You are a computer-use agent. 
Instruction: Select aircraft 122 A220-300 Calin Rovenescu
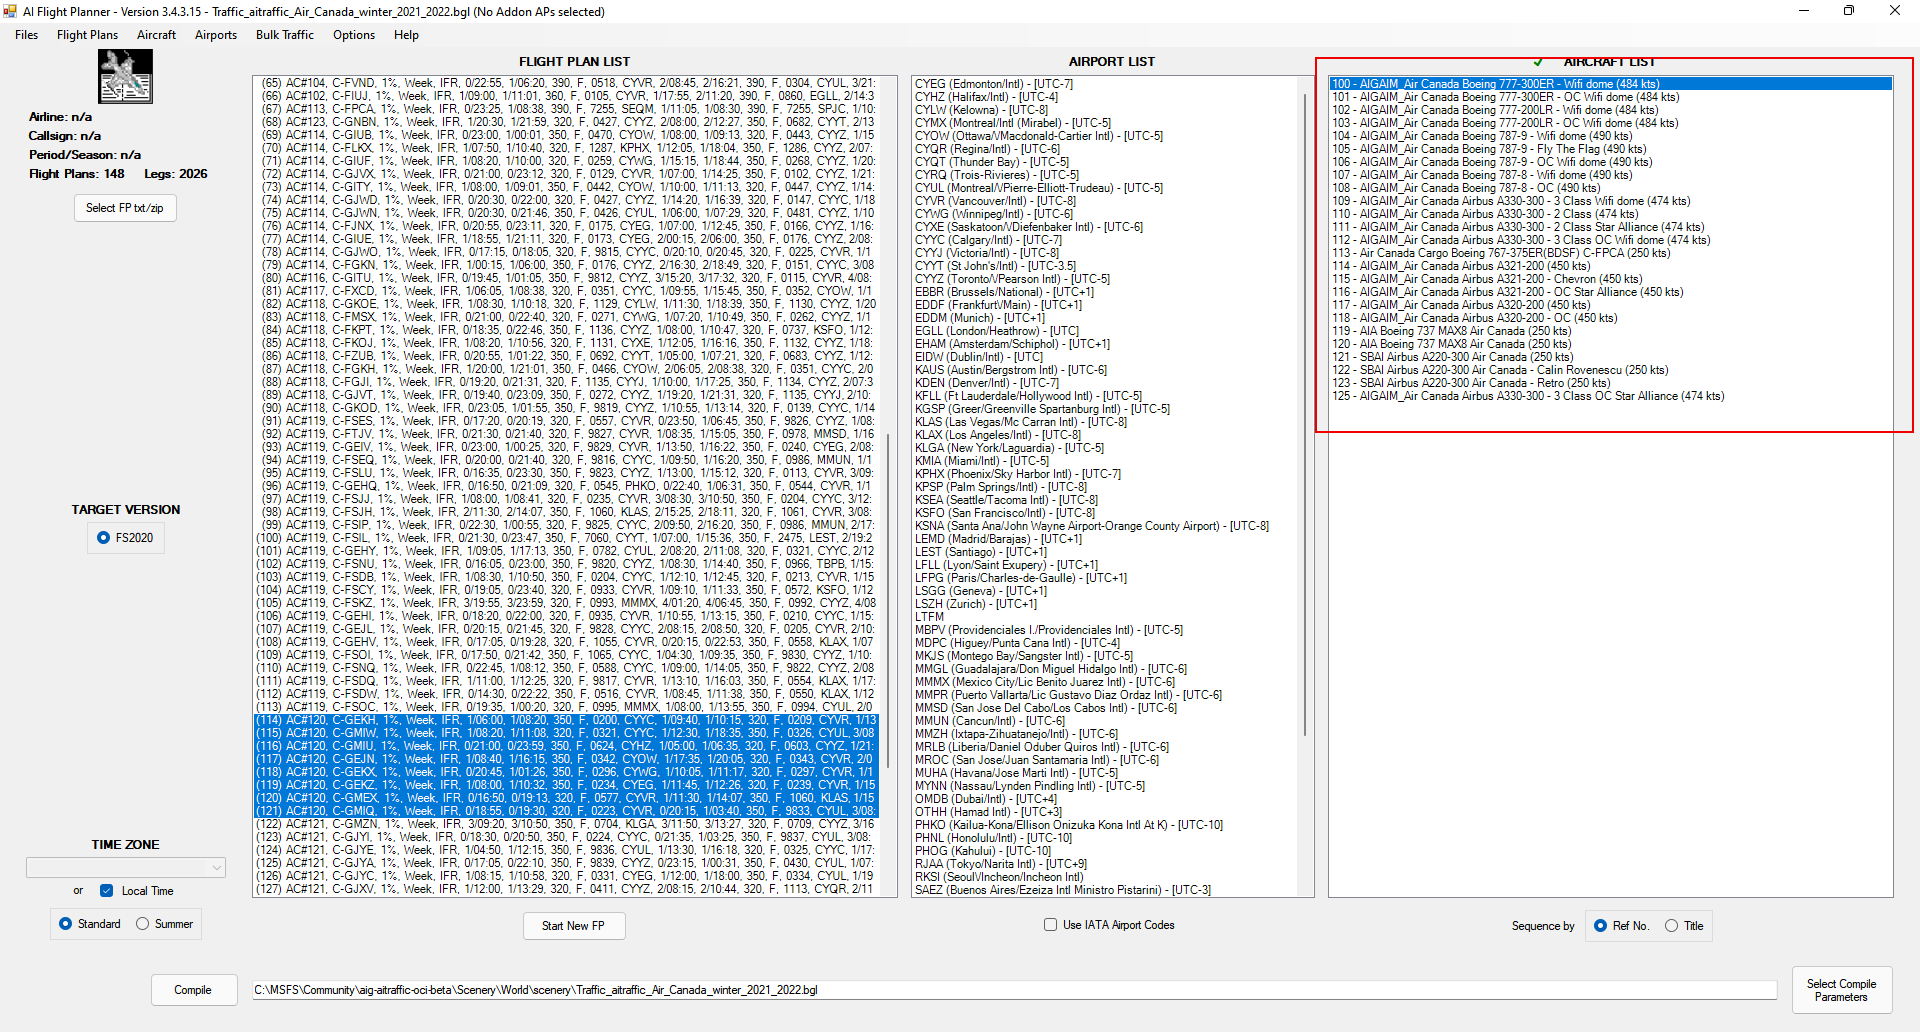tap(1610, 370)
